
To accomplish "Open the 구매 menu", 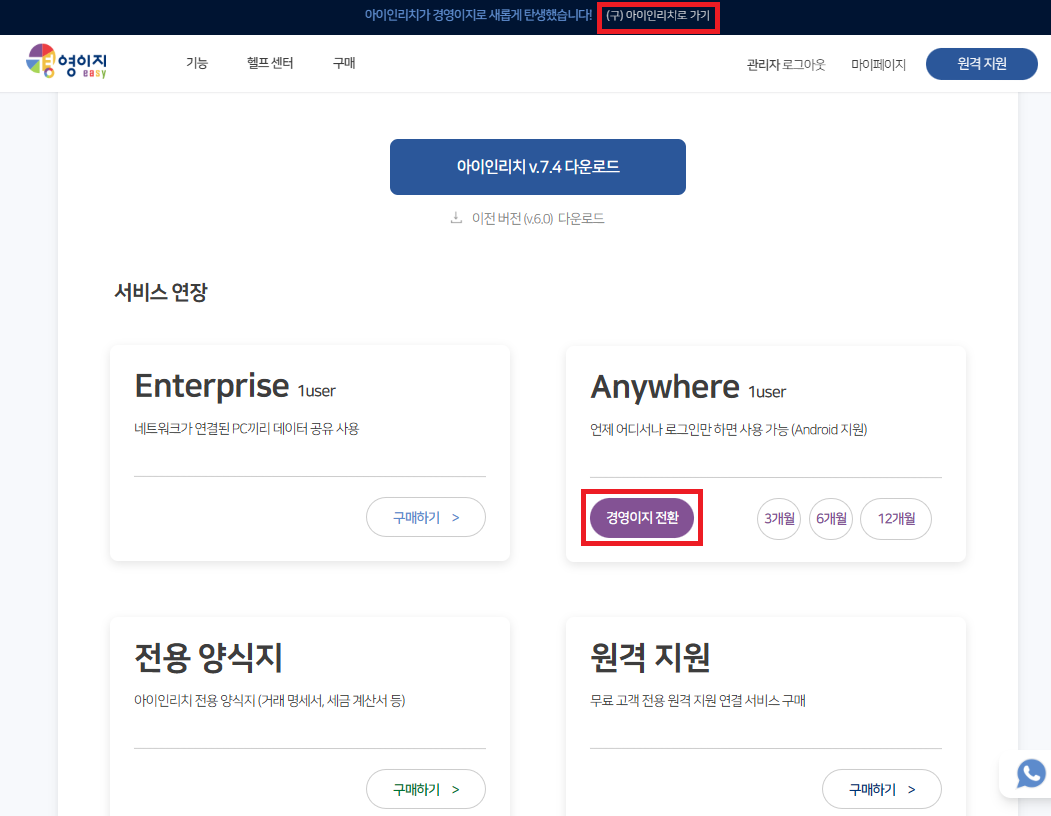I will pos(344,63).
